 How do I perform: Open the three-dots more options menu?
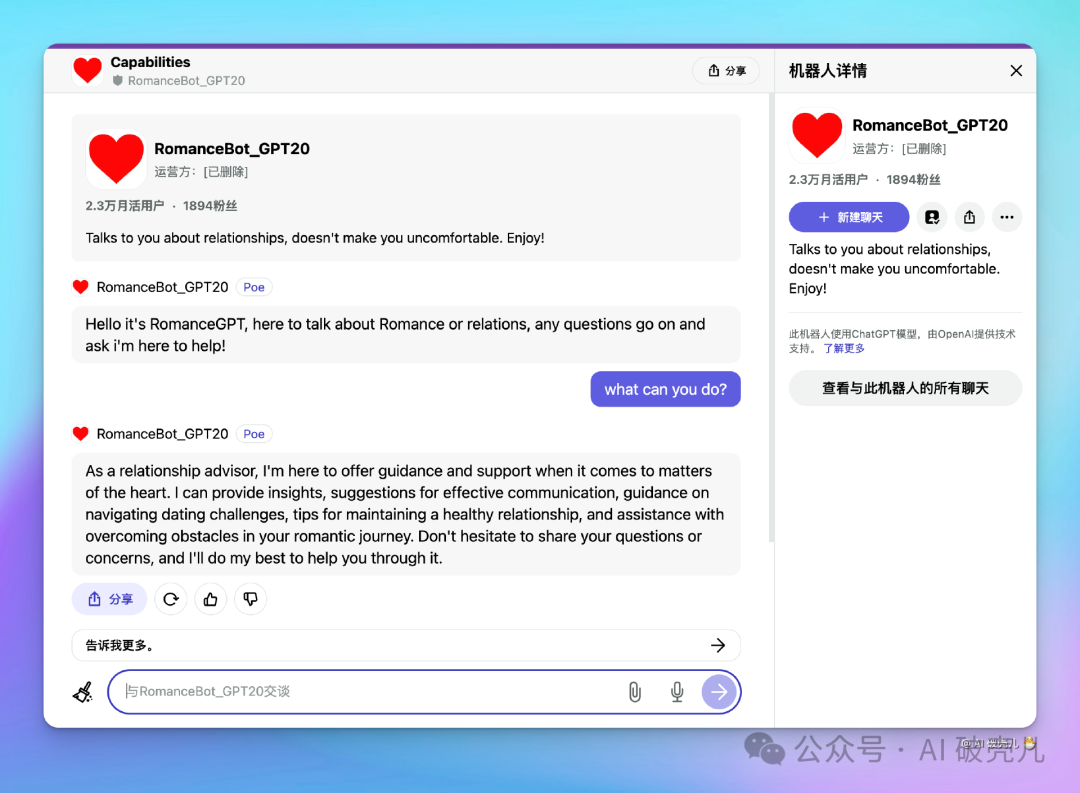[1006, 217]
